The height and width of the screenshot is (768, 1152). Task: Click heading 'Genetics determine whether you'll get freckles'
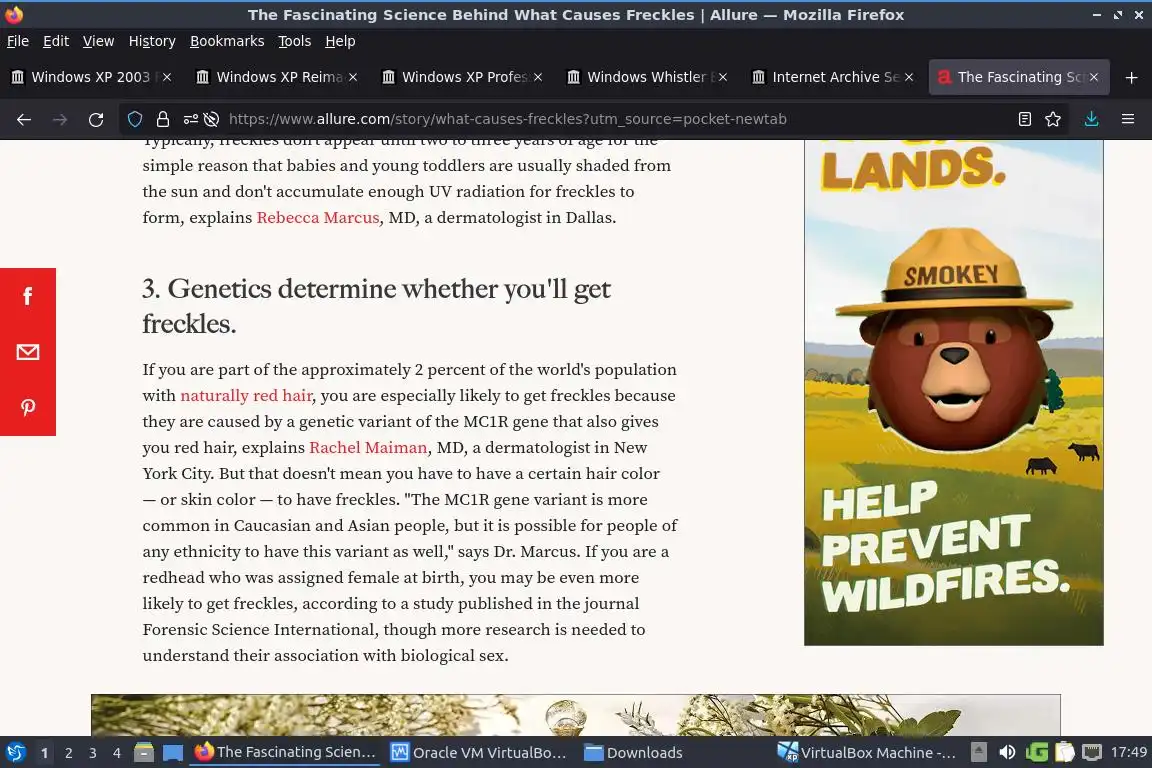click(376, 306)
